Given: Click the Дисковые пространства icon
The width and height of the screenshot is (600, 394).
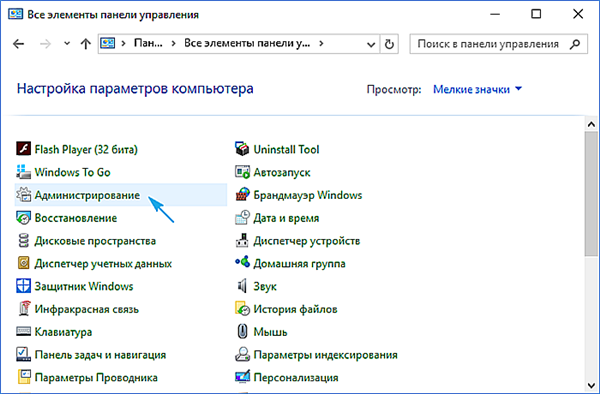Looking at the screenshot, I should (x=23, y=241).
